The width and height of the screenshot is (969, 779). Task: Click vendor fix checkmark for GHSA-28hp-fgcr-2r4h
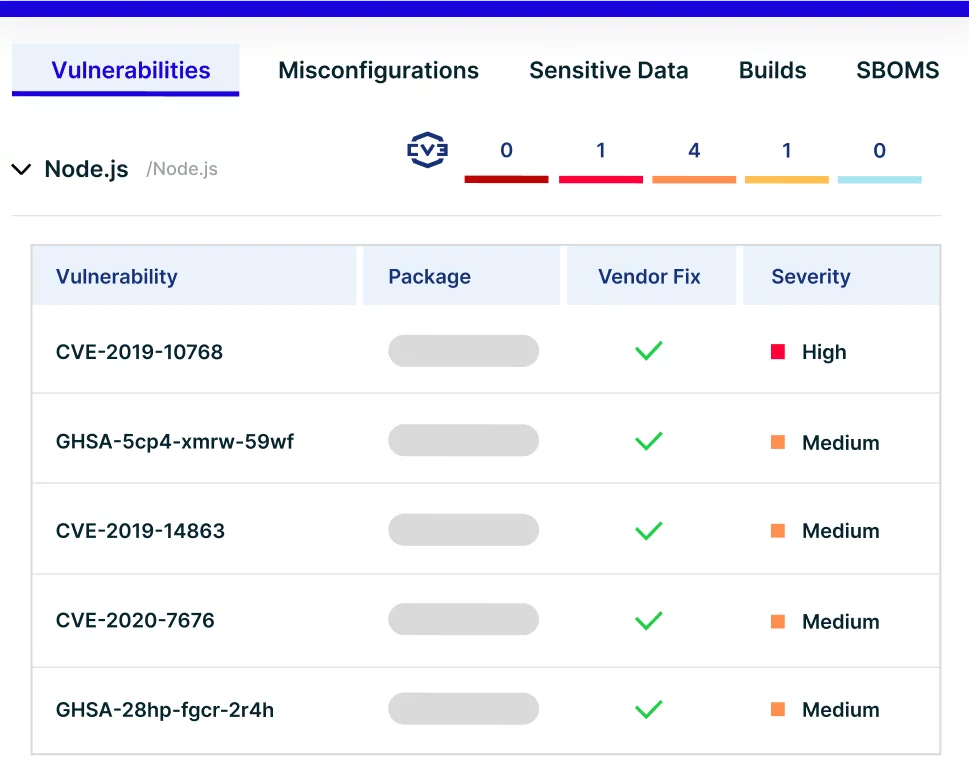coord(649,709)
